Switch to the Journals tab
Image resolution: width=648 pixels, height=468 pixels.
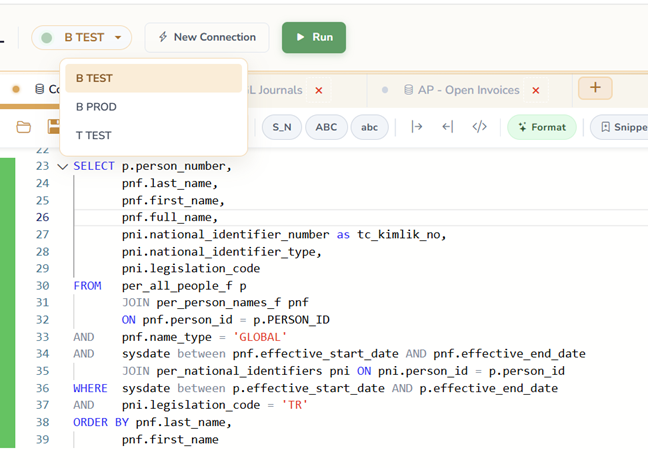pyautogui.click(x=275, y=90)
